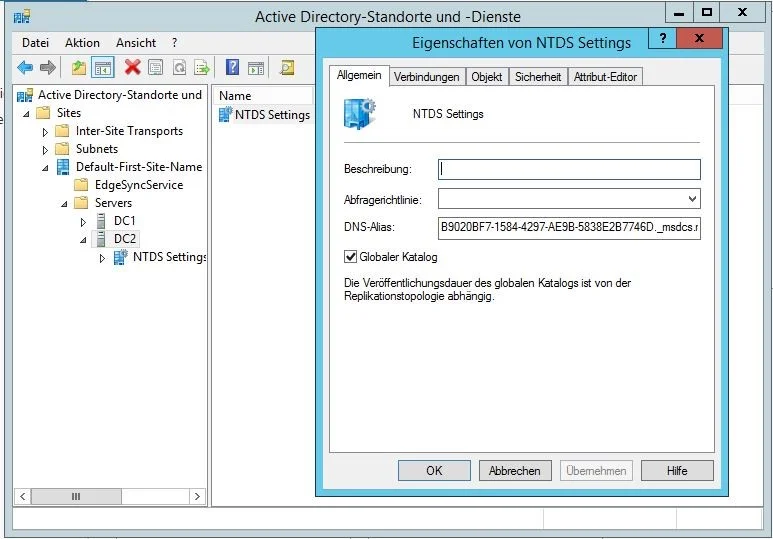Click the Export list toolbar icon
The height and width of the screenshot is (539, 773).
[x=202, y=67]
